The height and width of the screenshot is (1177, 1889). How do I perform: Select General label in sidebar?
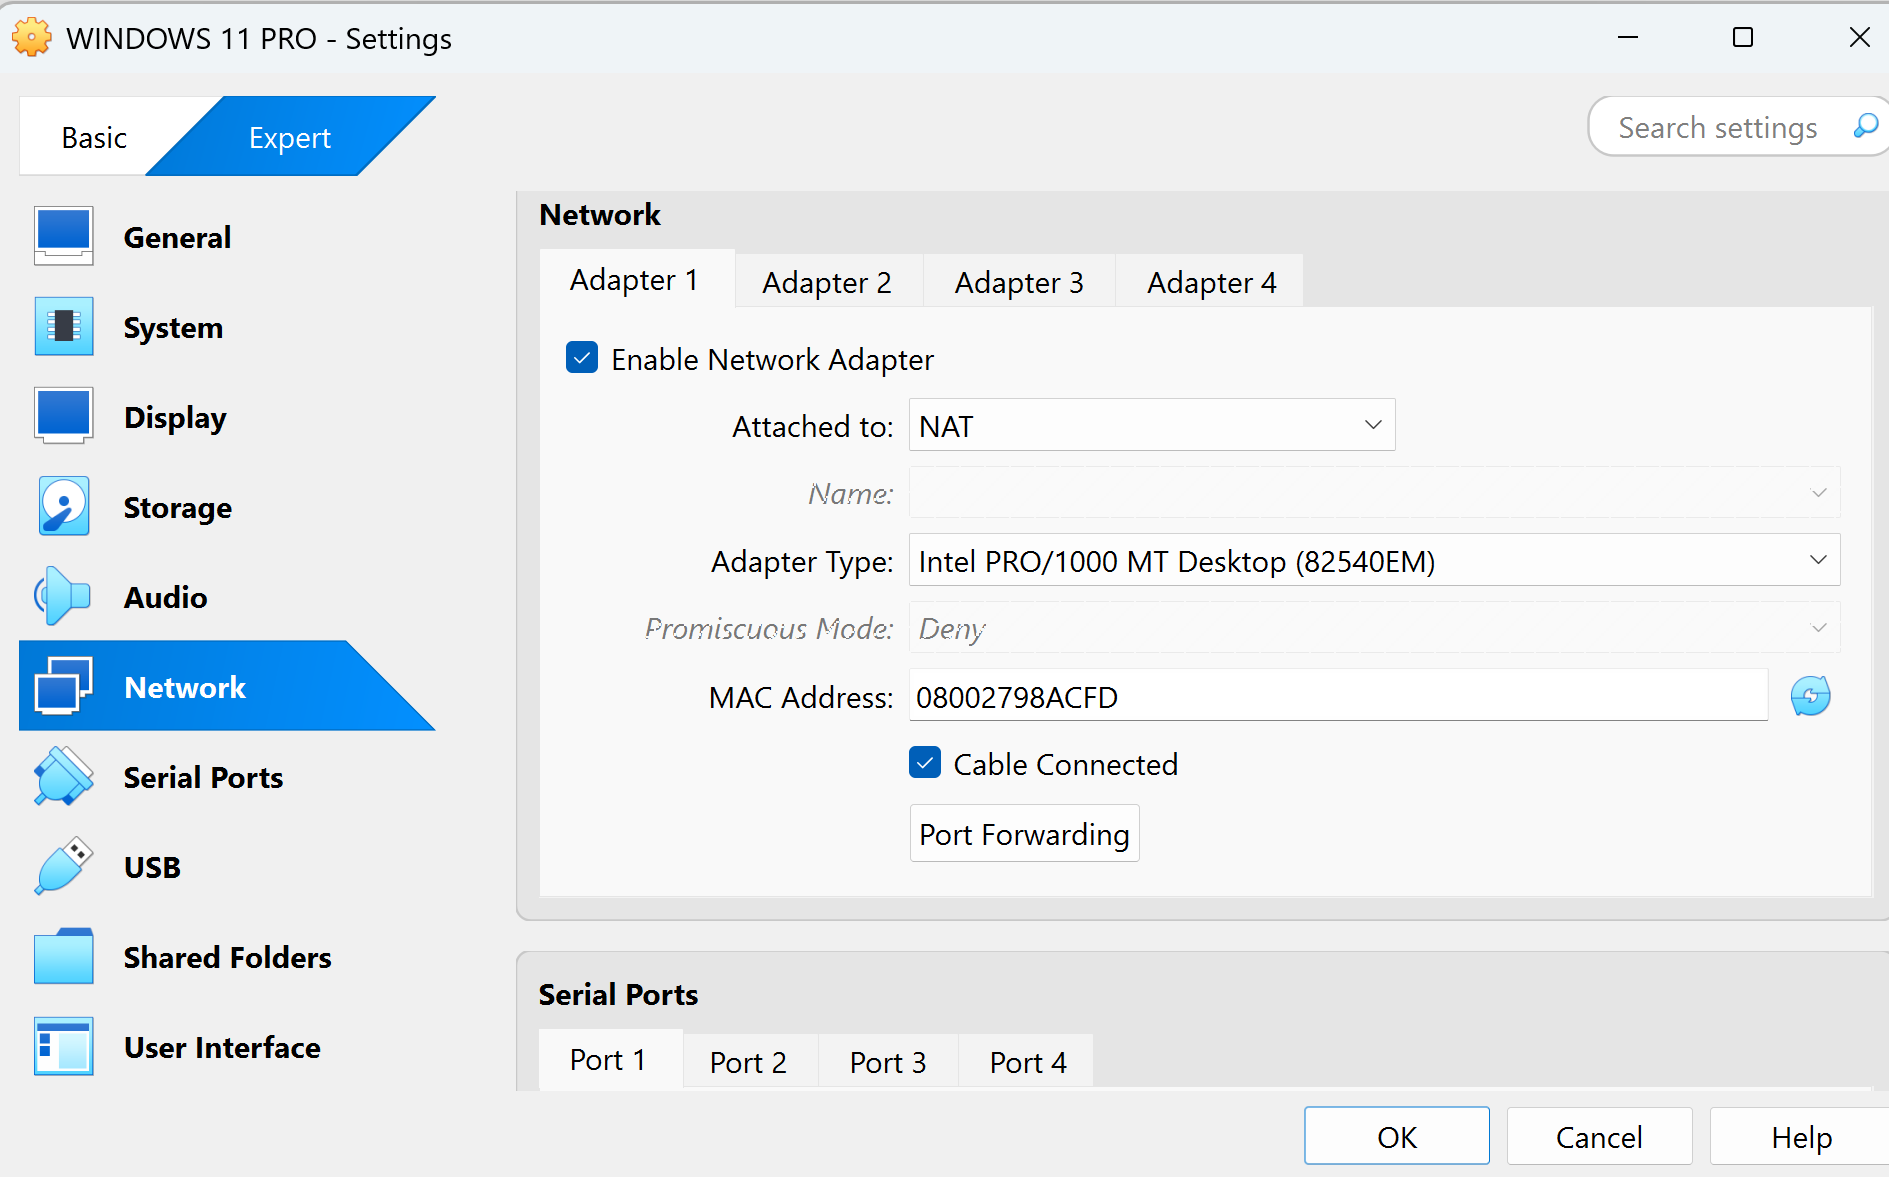tap(177, 237)
